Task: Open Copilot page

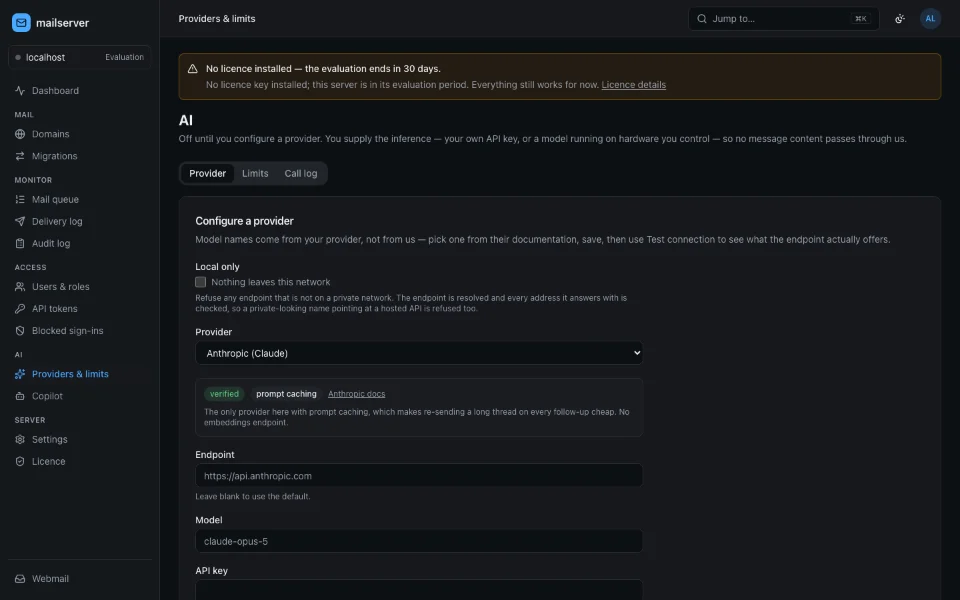Action: (x=80, y=396)
